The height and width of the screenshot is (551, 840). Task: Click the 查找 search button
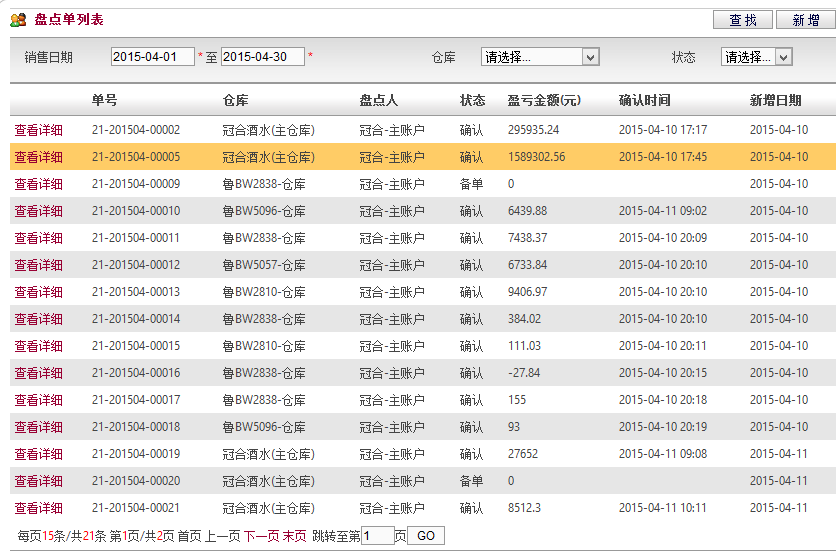point(742,20)
